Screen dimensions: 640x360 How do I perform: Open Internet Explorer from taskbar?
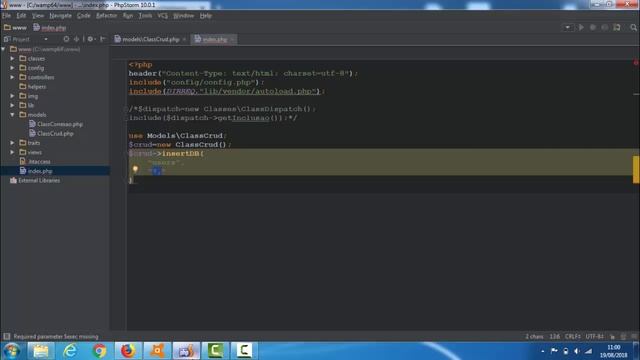tap(70, 351)
